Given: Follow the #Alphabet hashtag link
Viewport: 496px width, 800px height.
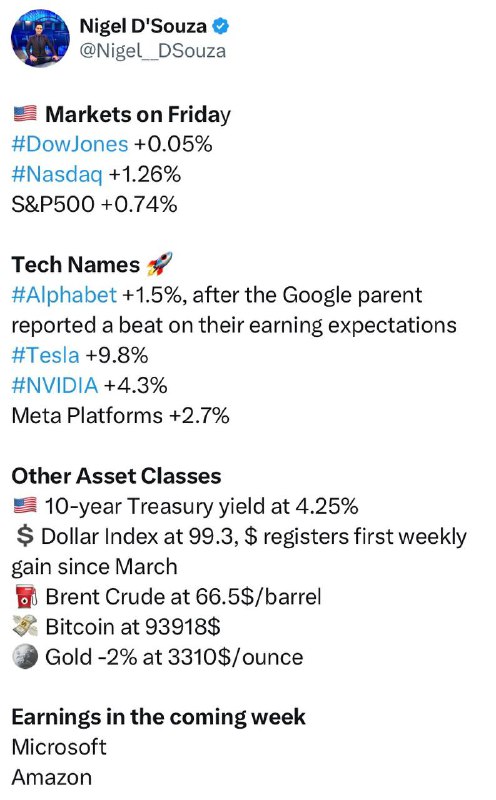Looking at the screenshot, I should pos(64,295).
